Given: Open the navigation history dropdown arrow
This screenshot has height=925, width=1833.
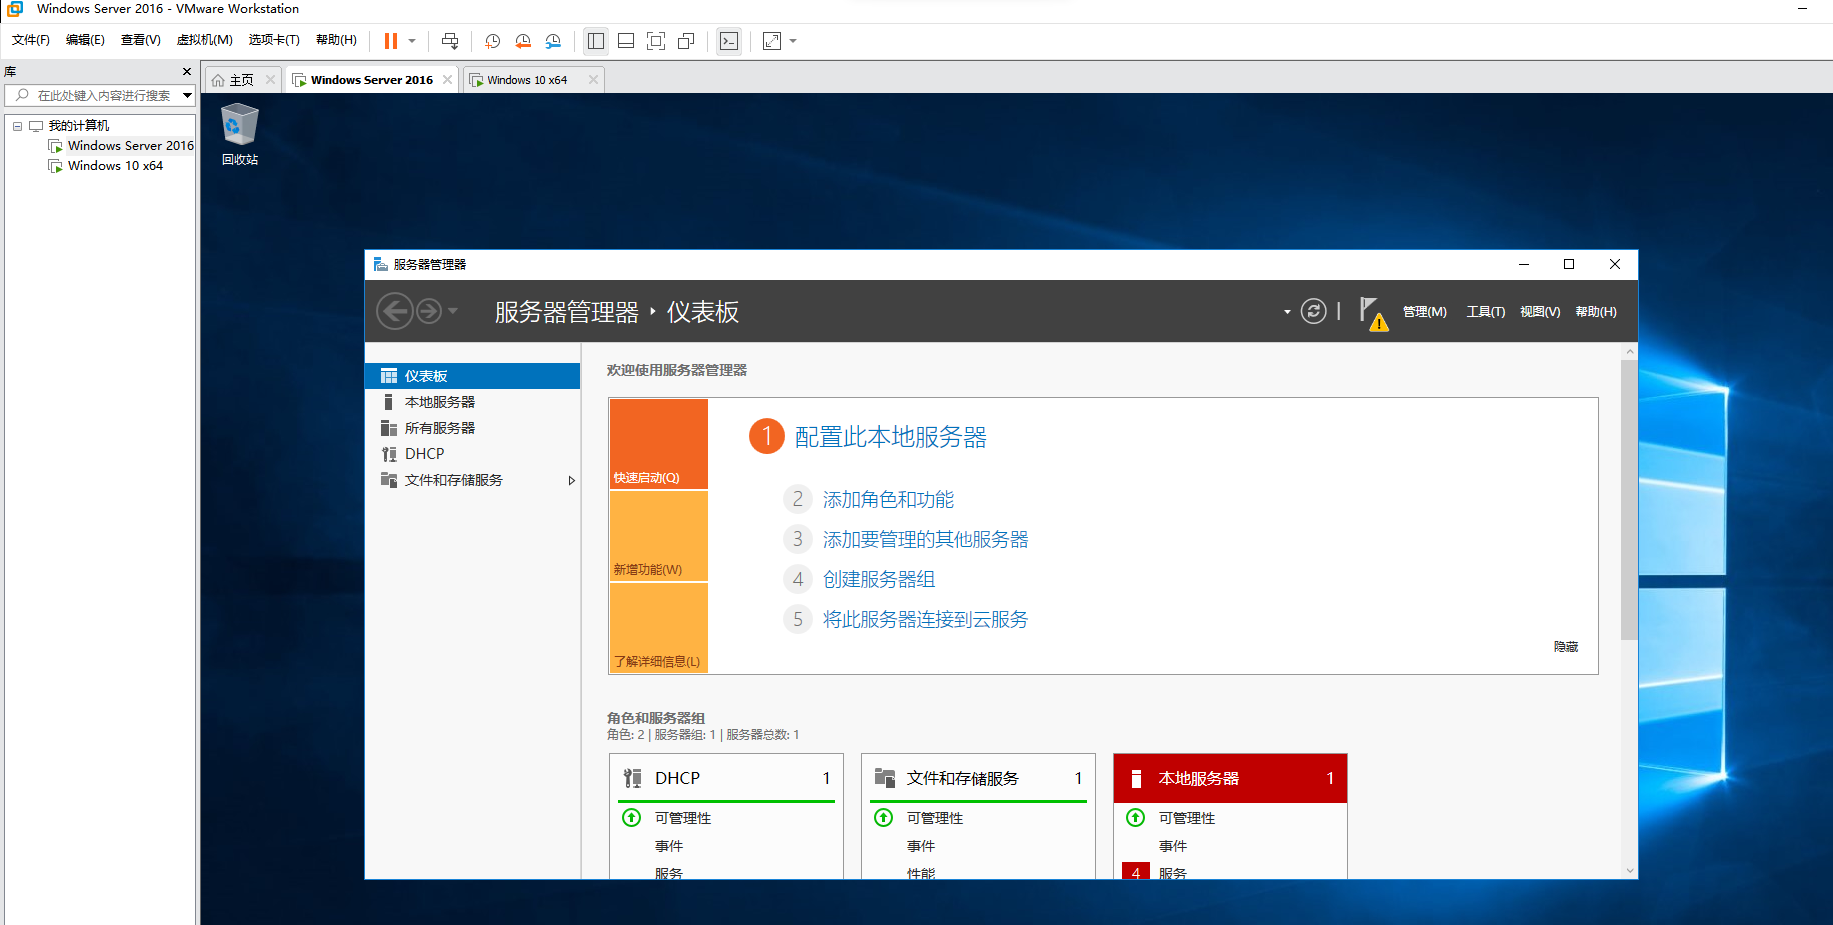Looking at the screenshot, I should point(453,311).
